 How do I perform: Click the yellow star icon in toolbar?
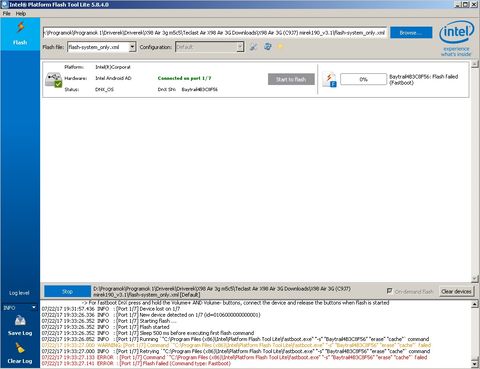(280, 46)
